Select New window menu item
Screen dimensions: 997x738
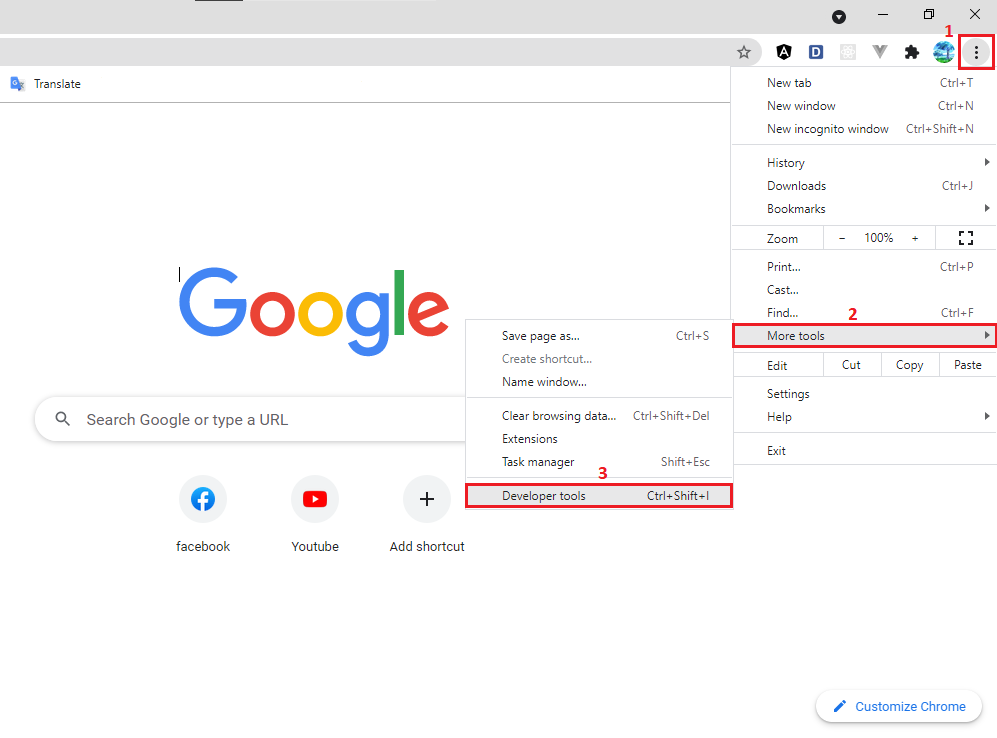(x=864, y=106)
